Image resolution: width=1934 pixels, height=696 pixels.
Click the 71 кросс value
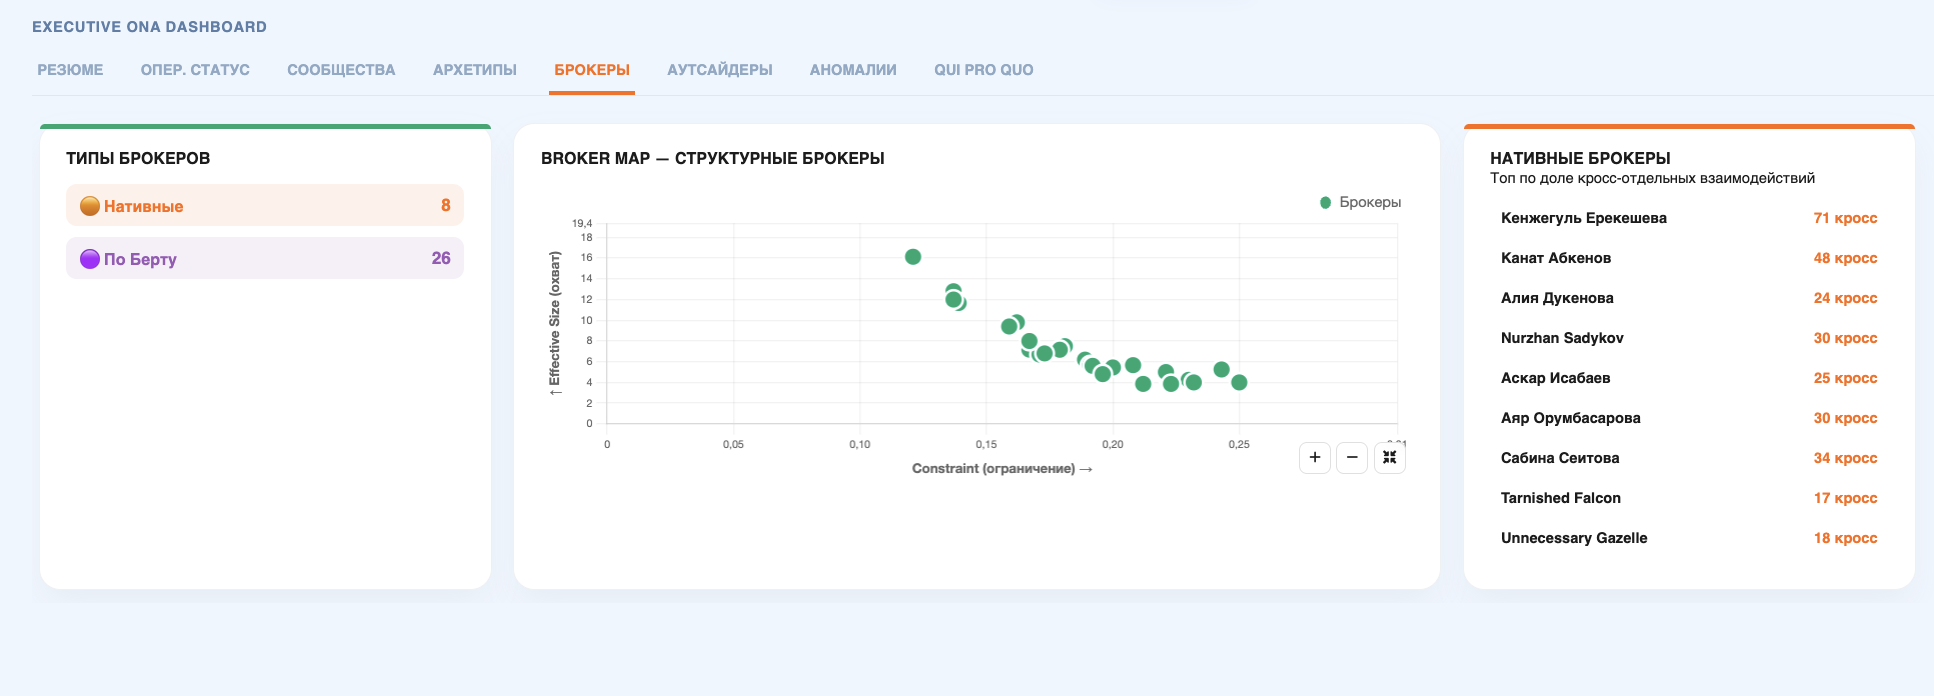pos(1845,218)
